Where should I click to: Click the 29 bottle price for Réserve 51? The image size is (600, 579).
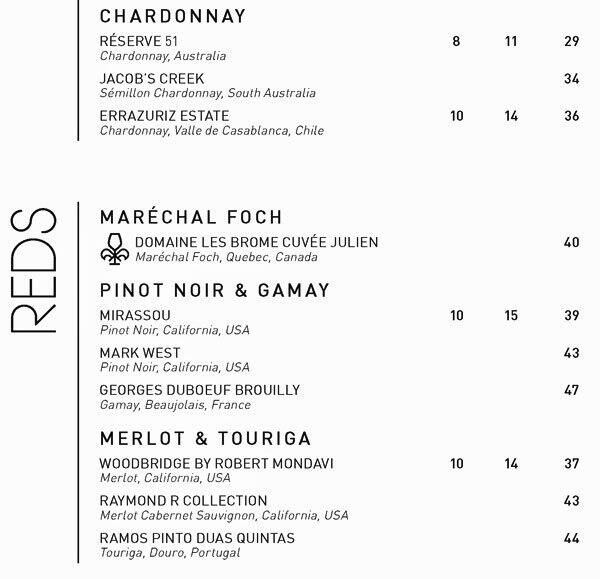[571, 41]
